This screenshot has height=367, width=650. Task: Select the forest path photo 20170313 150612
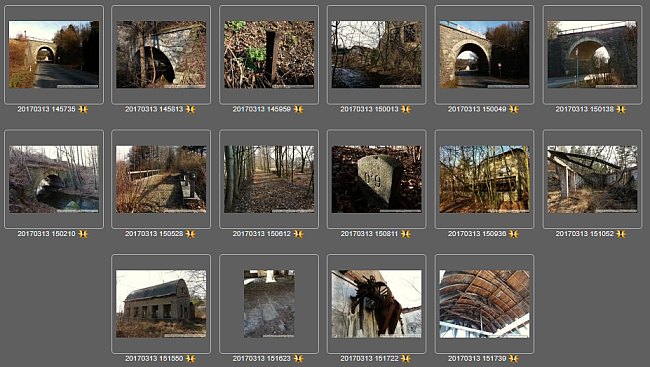tap(269, 179)
